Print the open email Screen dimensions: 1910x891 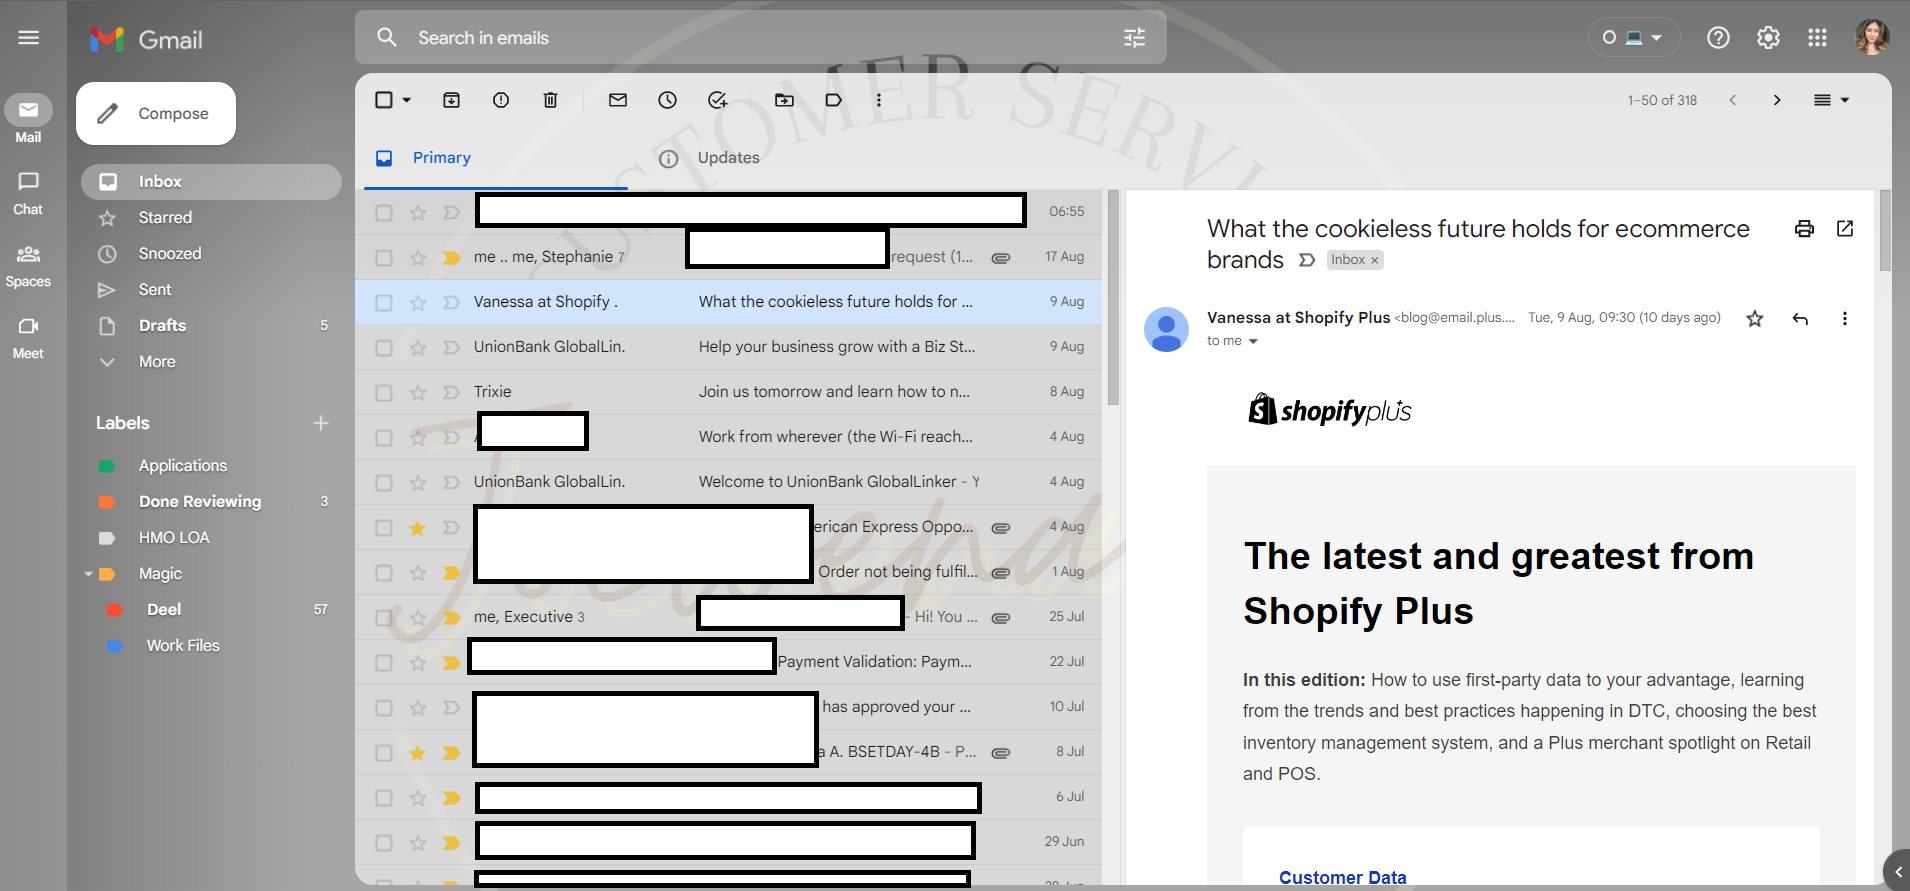pos(1804,229)
